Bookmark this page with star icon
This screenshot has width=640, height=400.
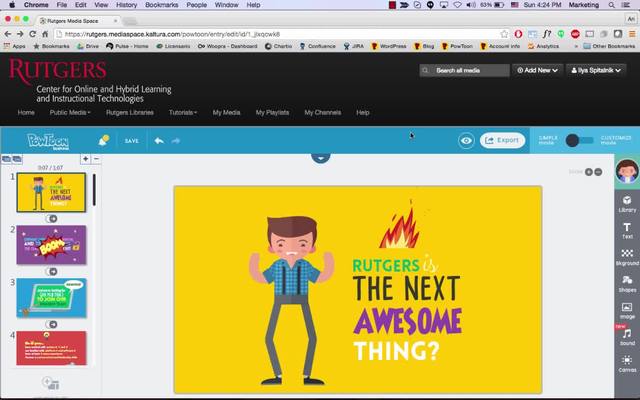pyautogui.click(x=504, y=34)
